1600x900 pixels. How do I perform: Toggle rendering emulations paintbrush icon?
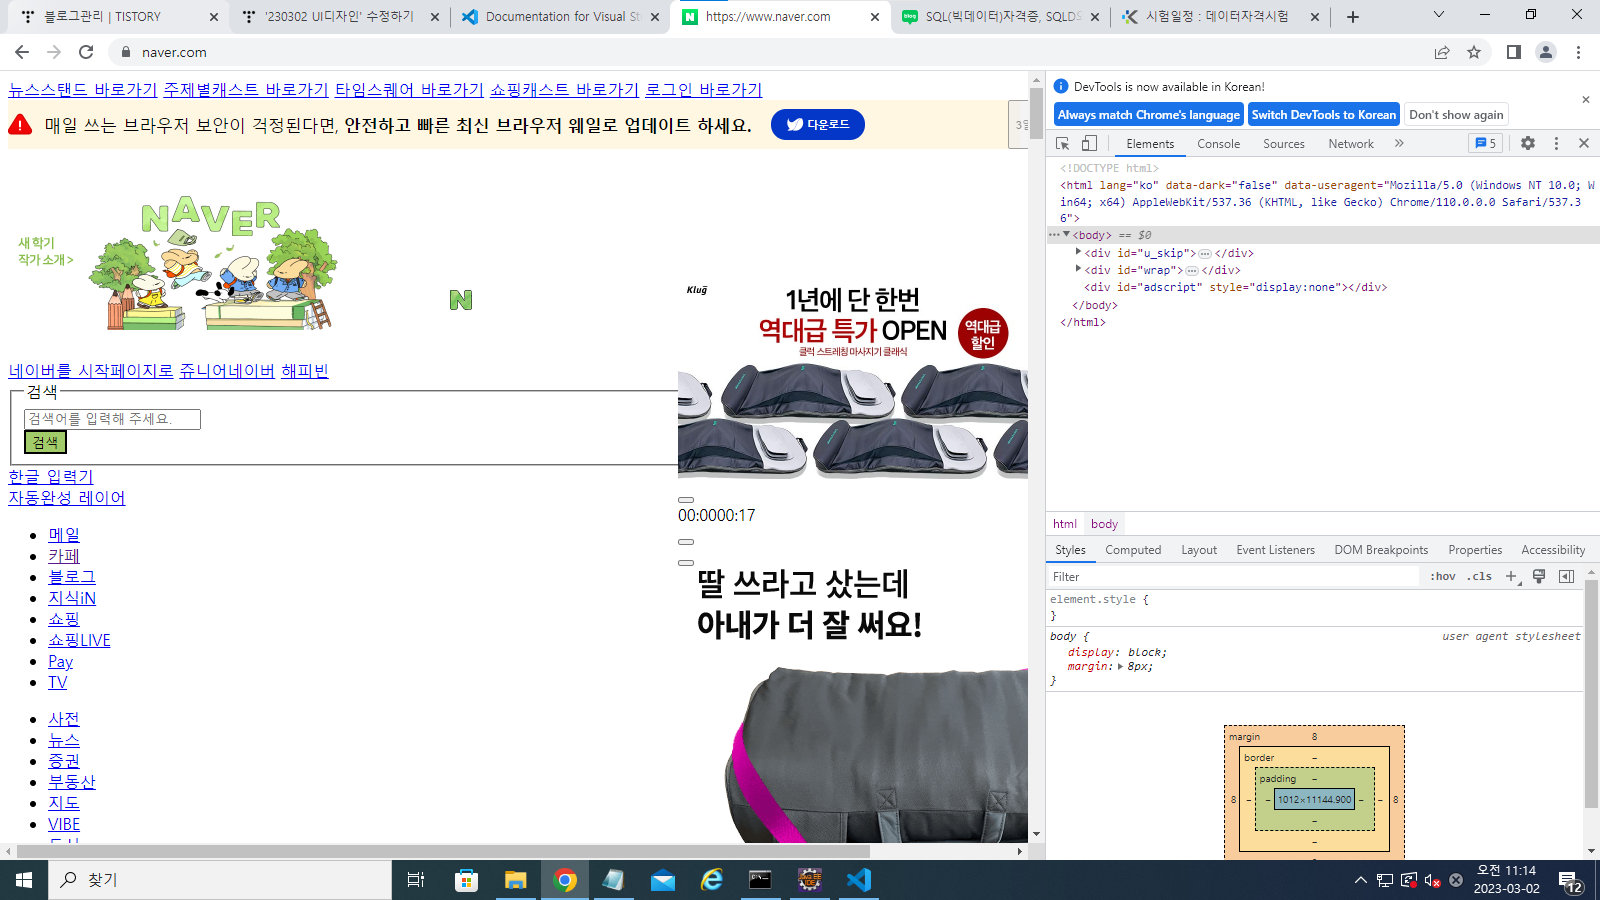1539,577
